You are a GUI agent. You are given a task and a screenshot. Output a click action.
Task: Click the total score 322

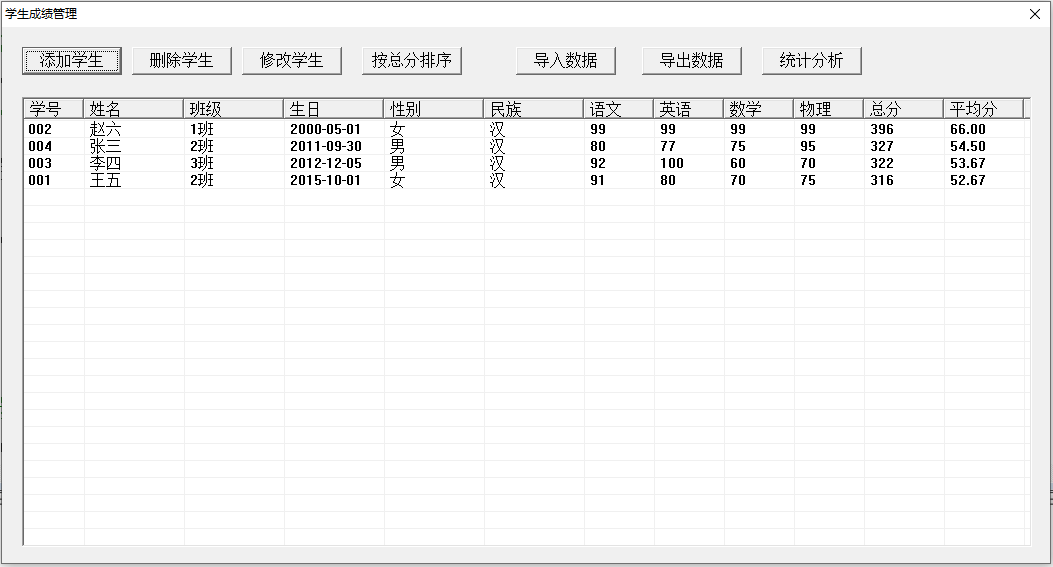[882, 163]
